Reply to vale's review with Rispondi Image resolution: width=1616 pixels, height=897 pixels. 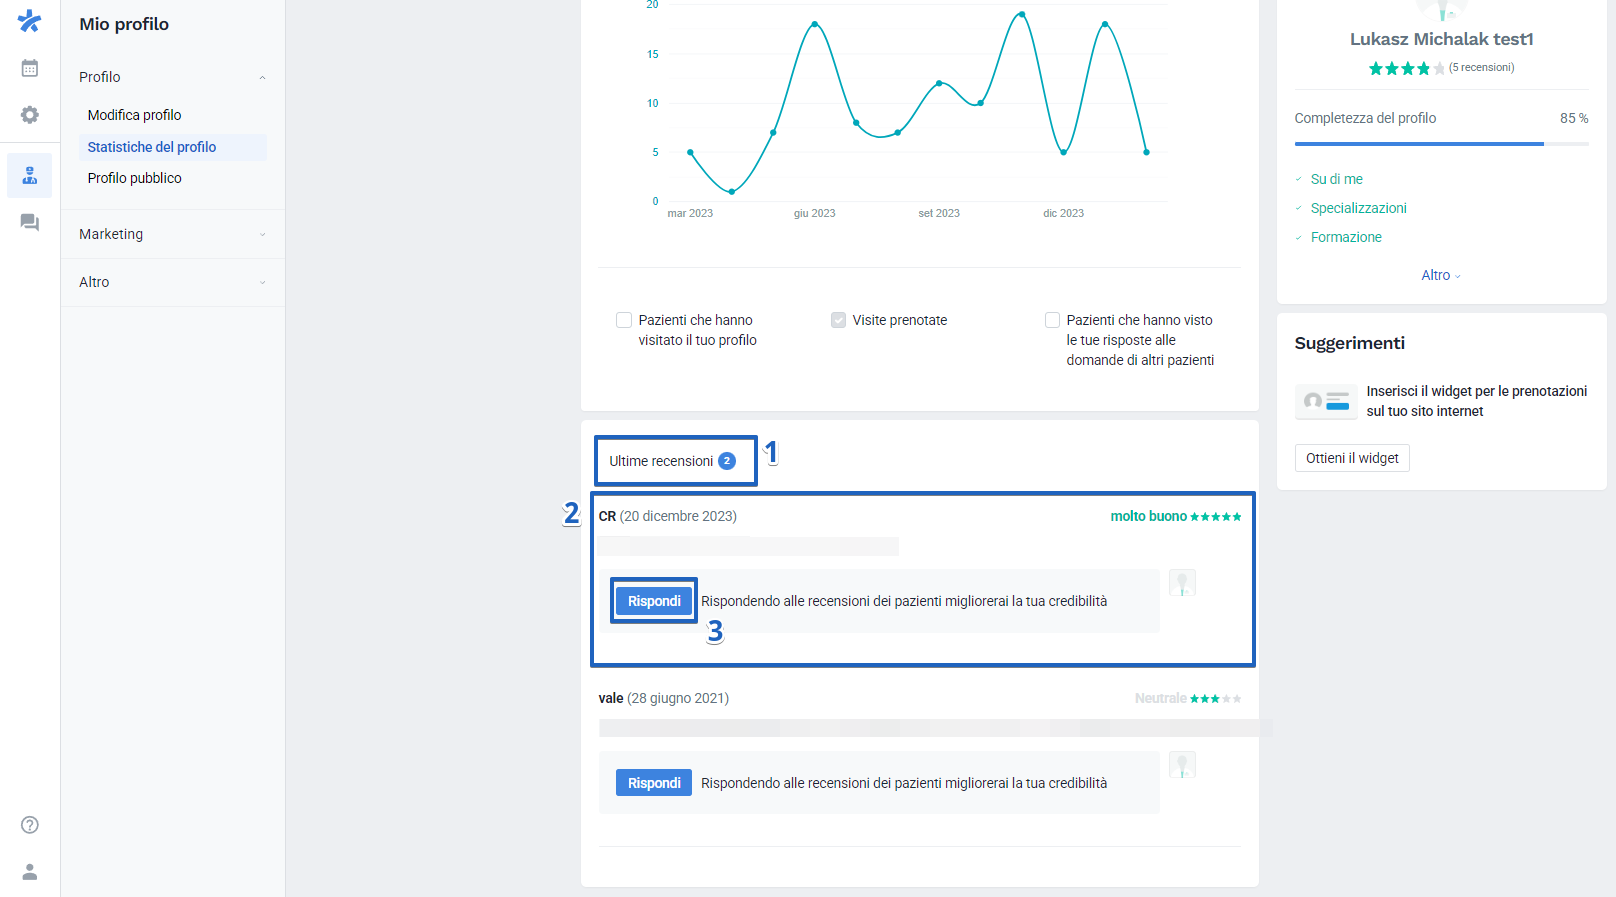click(654, 783)
